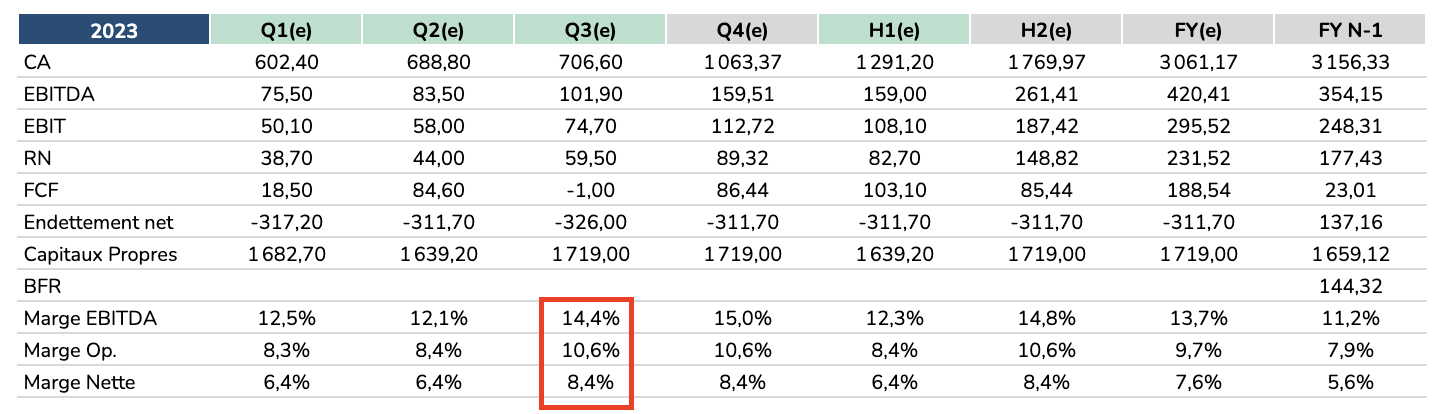Select the Q1(e) column header
This screenshot has width=1452, height=414.
[284, 31]
